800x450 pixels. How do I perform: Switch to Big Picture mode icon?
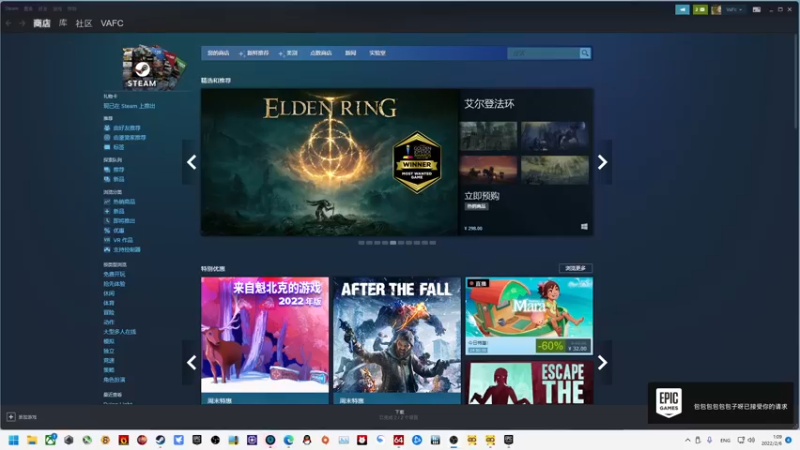point(757,10)
